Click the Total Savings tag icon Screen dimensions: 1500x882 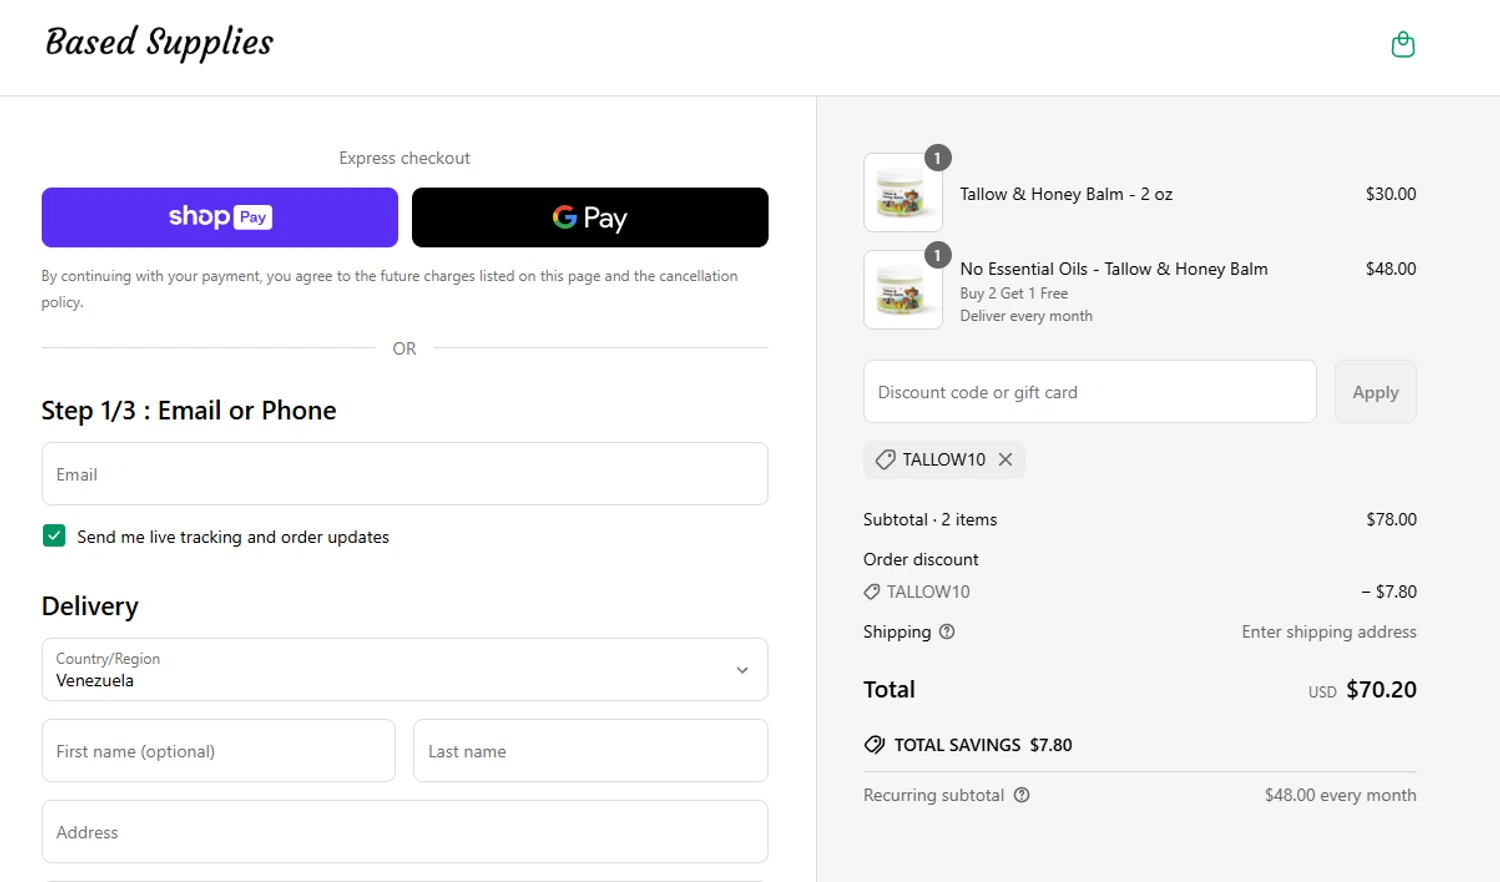[x=874, y=745]
